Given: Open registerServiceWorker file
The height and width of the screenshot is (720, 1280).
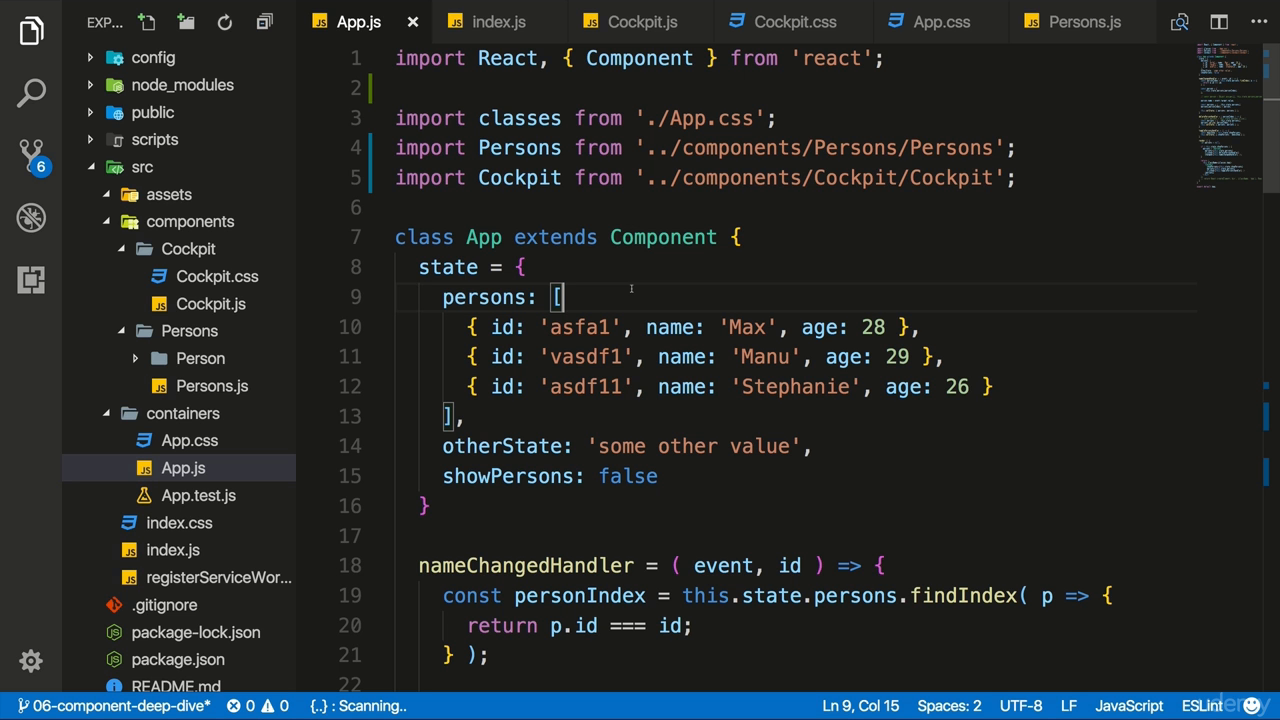Looking at the screenshot, I should [x=219, y=577].
